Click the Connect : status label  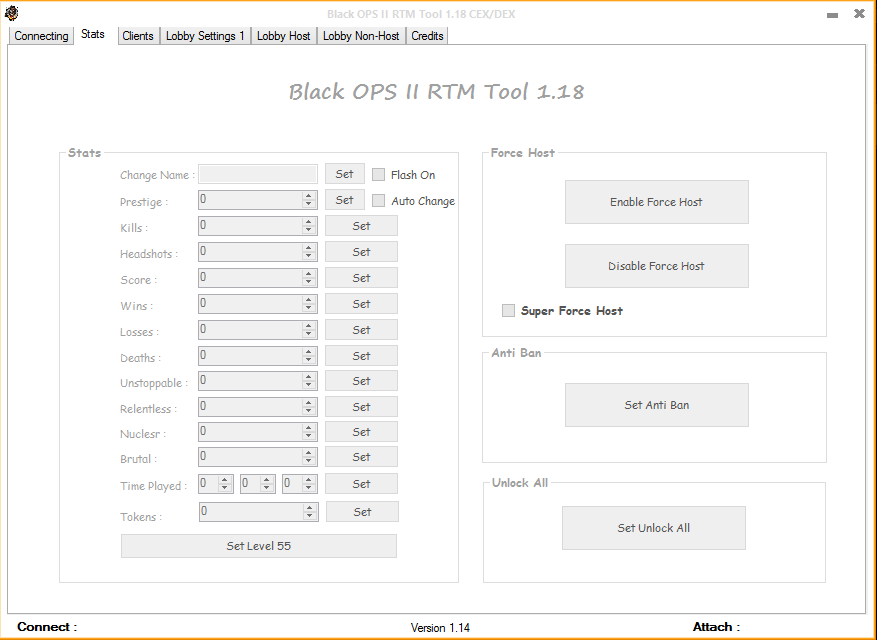pos(47,627)
